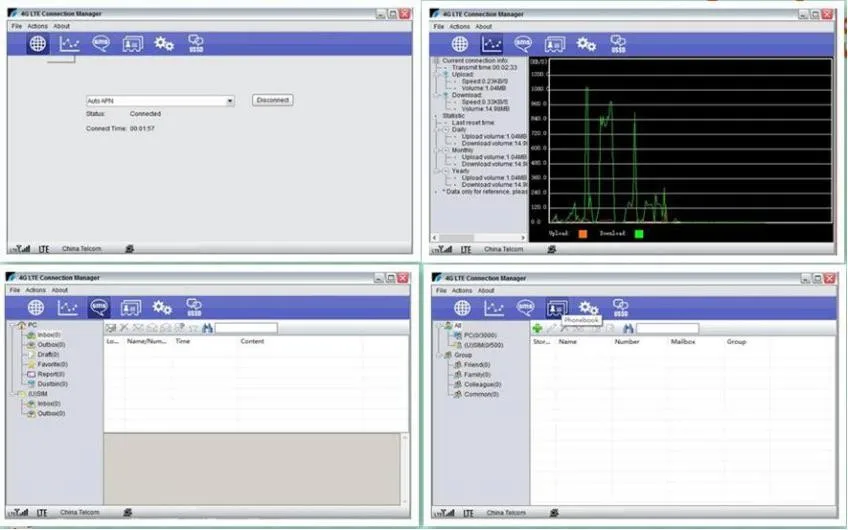Open Phonebook icon in Disconnect window
Screen dimensions: 848x530
pyautogui.click(x=132, y=44)
